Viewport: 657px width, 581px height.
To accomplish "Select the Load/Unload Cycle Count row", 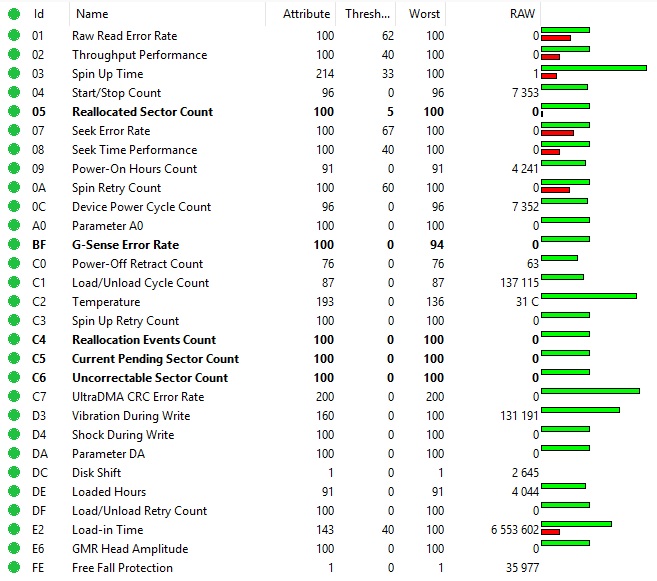I will pyautogui.click(x=140, y=283).
